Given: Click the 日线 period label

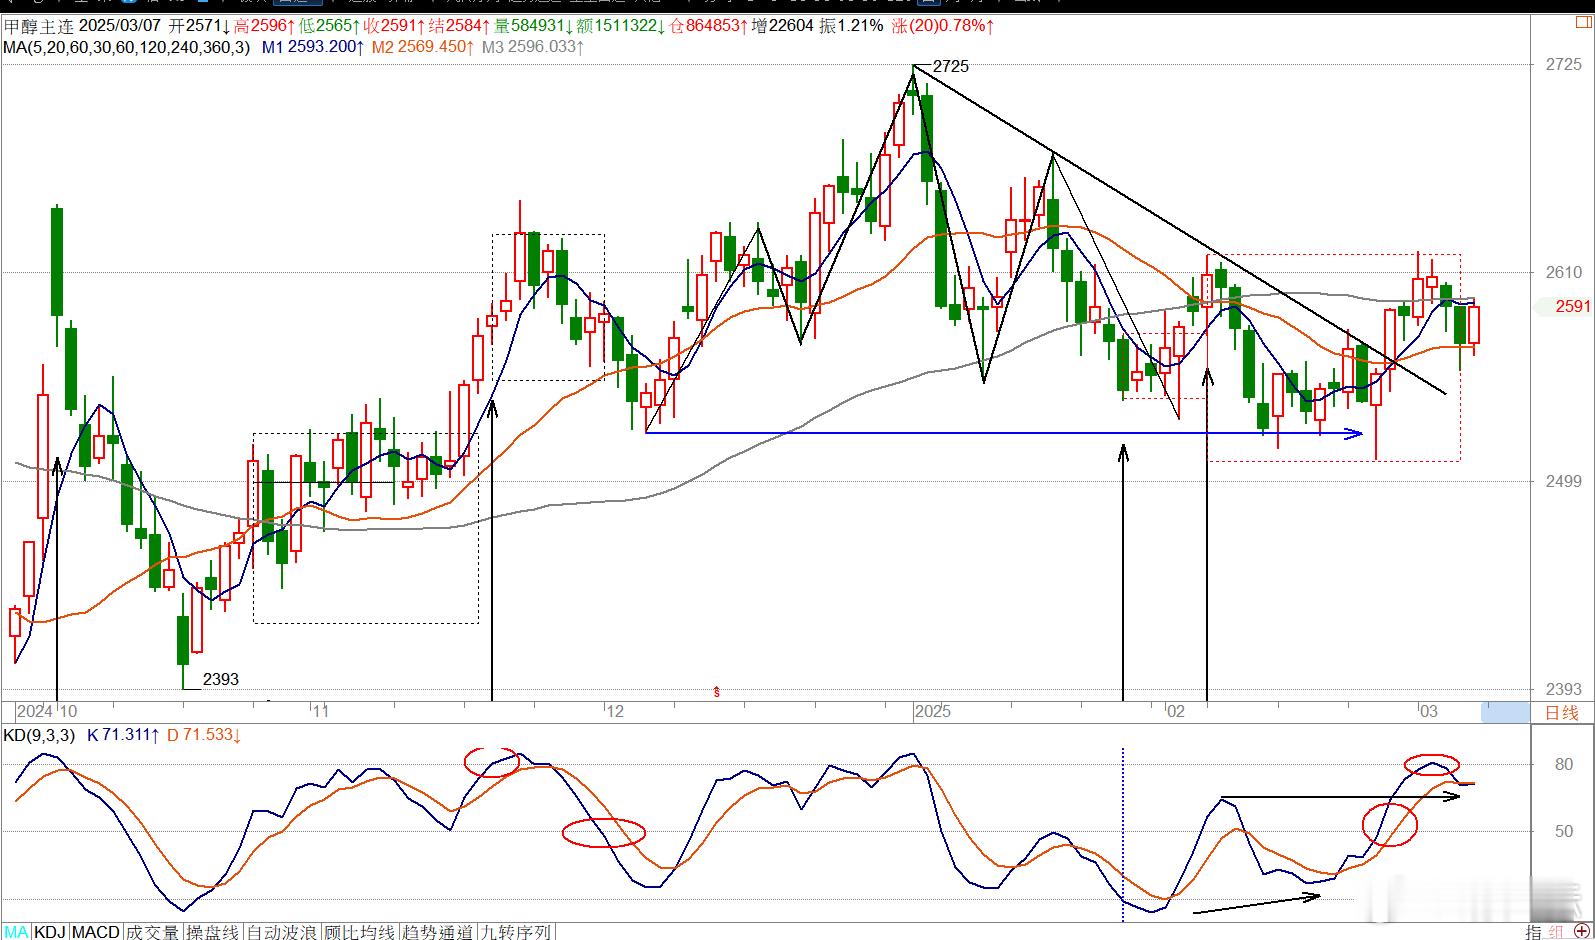Looking at the screenshot, I should tap(1561, 712).
